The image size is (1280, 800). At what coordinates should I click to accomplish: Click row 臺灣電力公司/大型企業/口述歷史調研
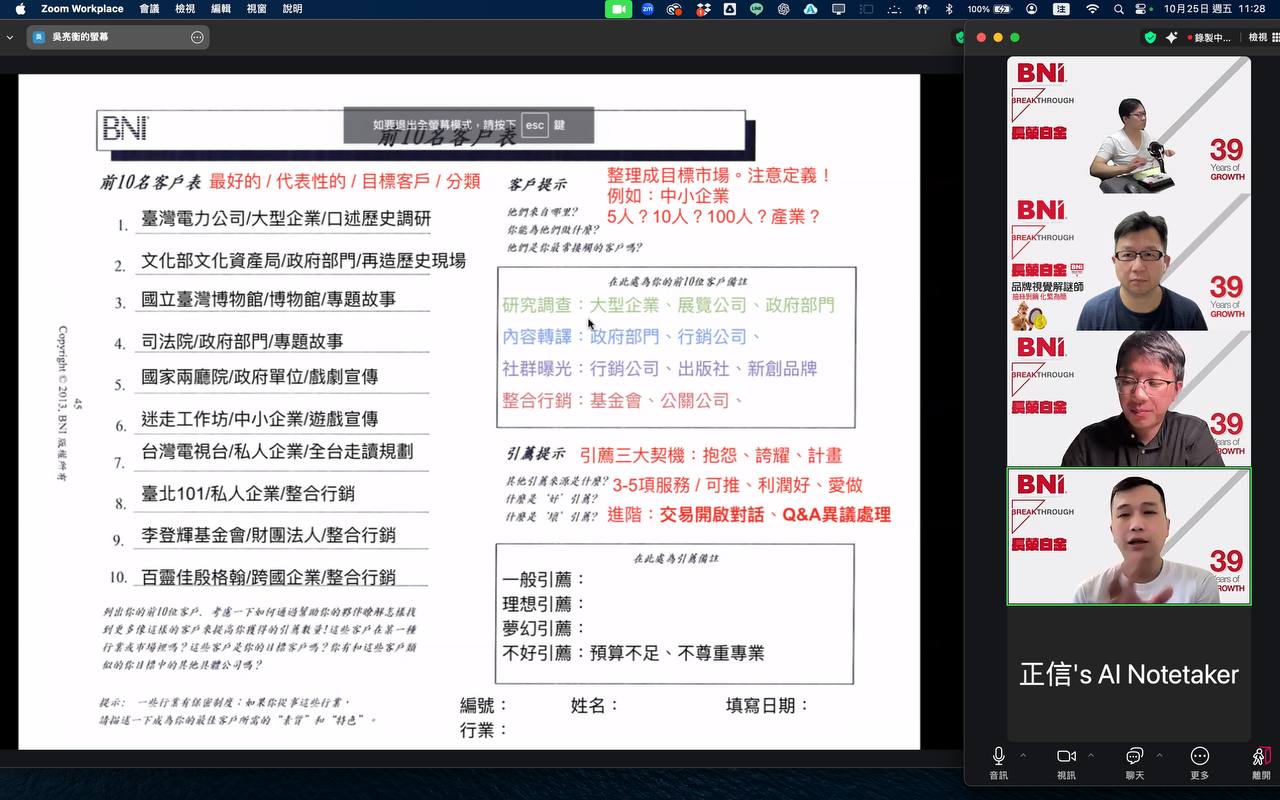pyautogui.click(x=286, y=219)
